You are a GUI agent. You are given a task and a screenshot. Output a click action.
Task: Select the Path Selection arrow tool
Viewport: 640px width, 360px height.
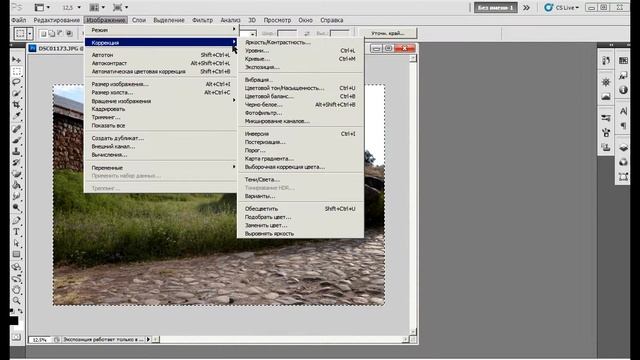pyautogui.click(x=16, y=243)
